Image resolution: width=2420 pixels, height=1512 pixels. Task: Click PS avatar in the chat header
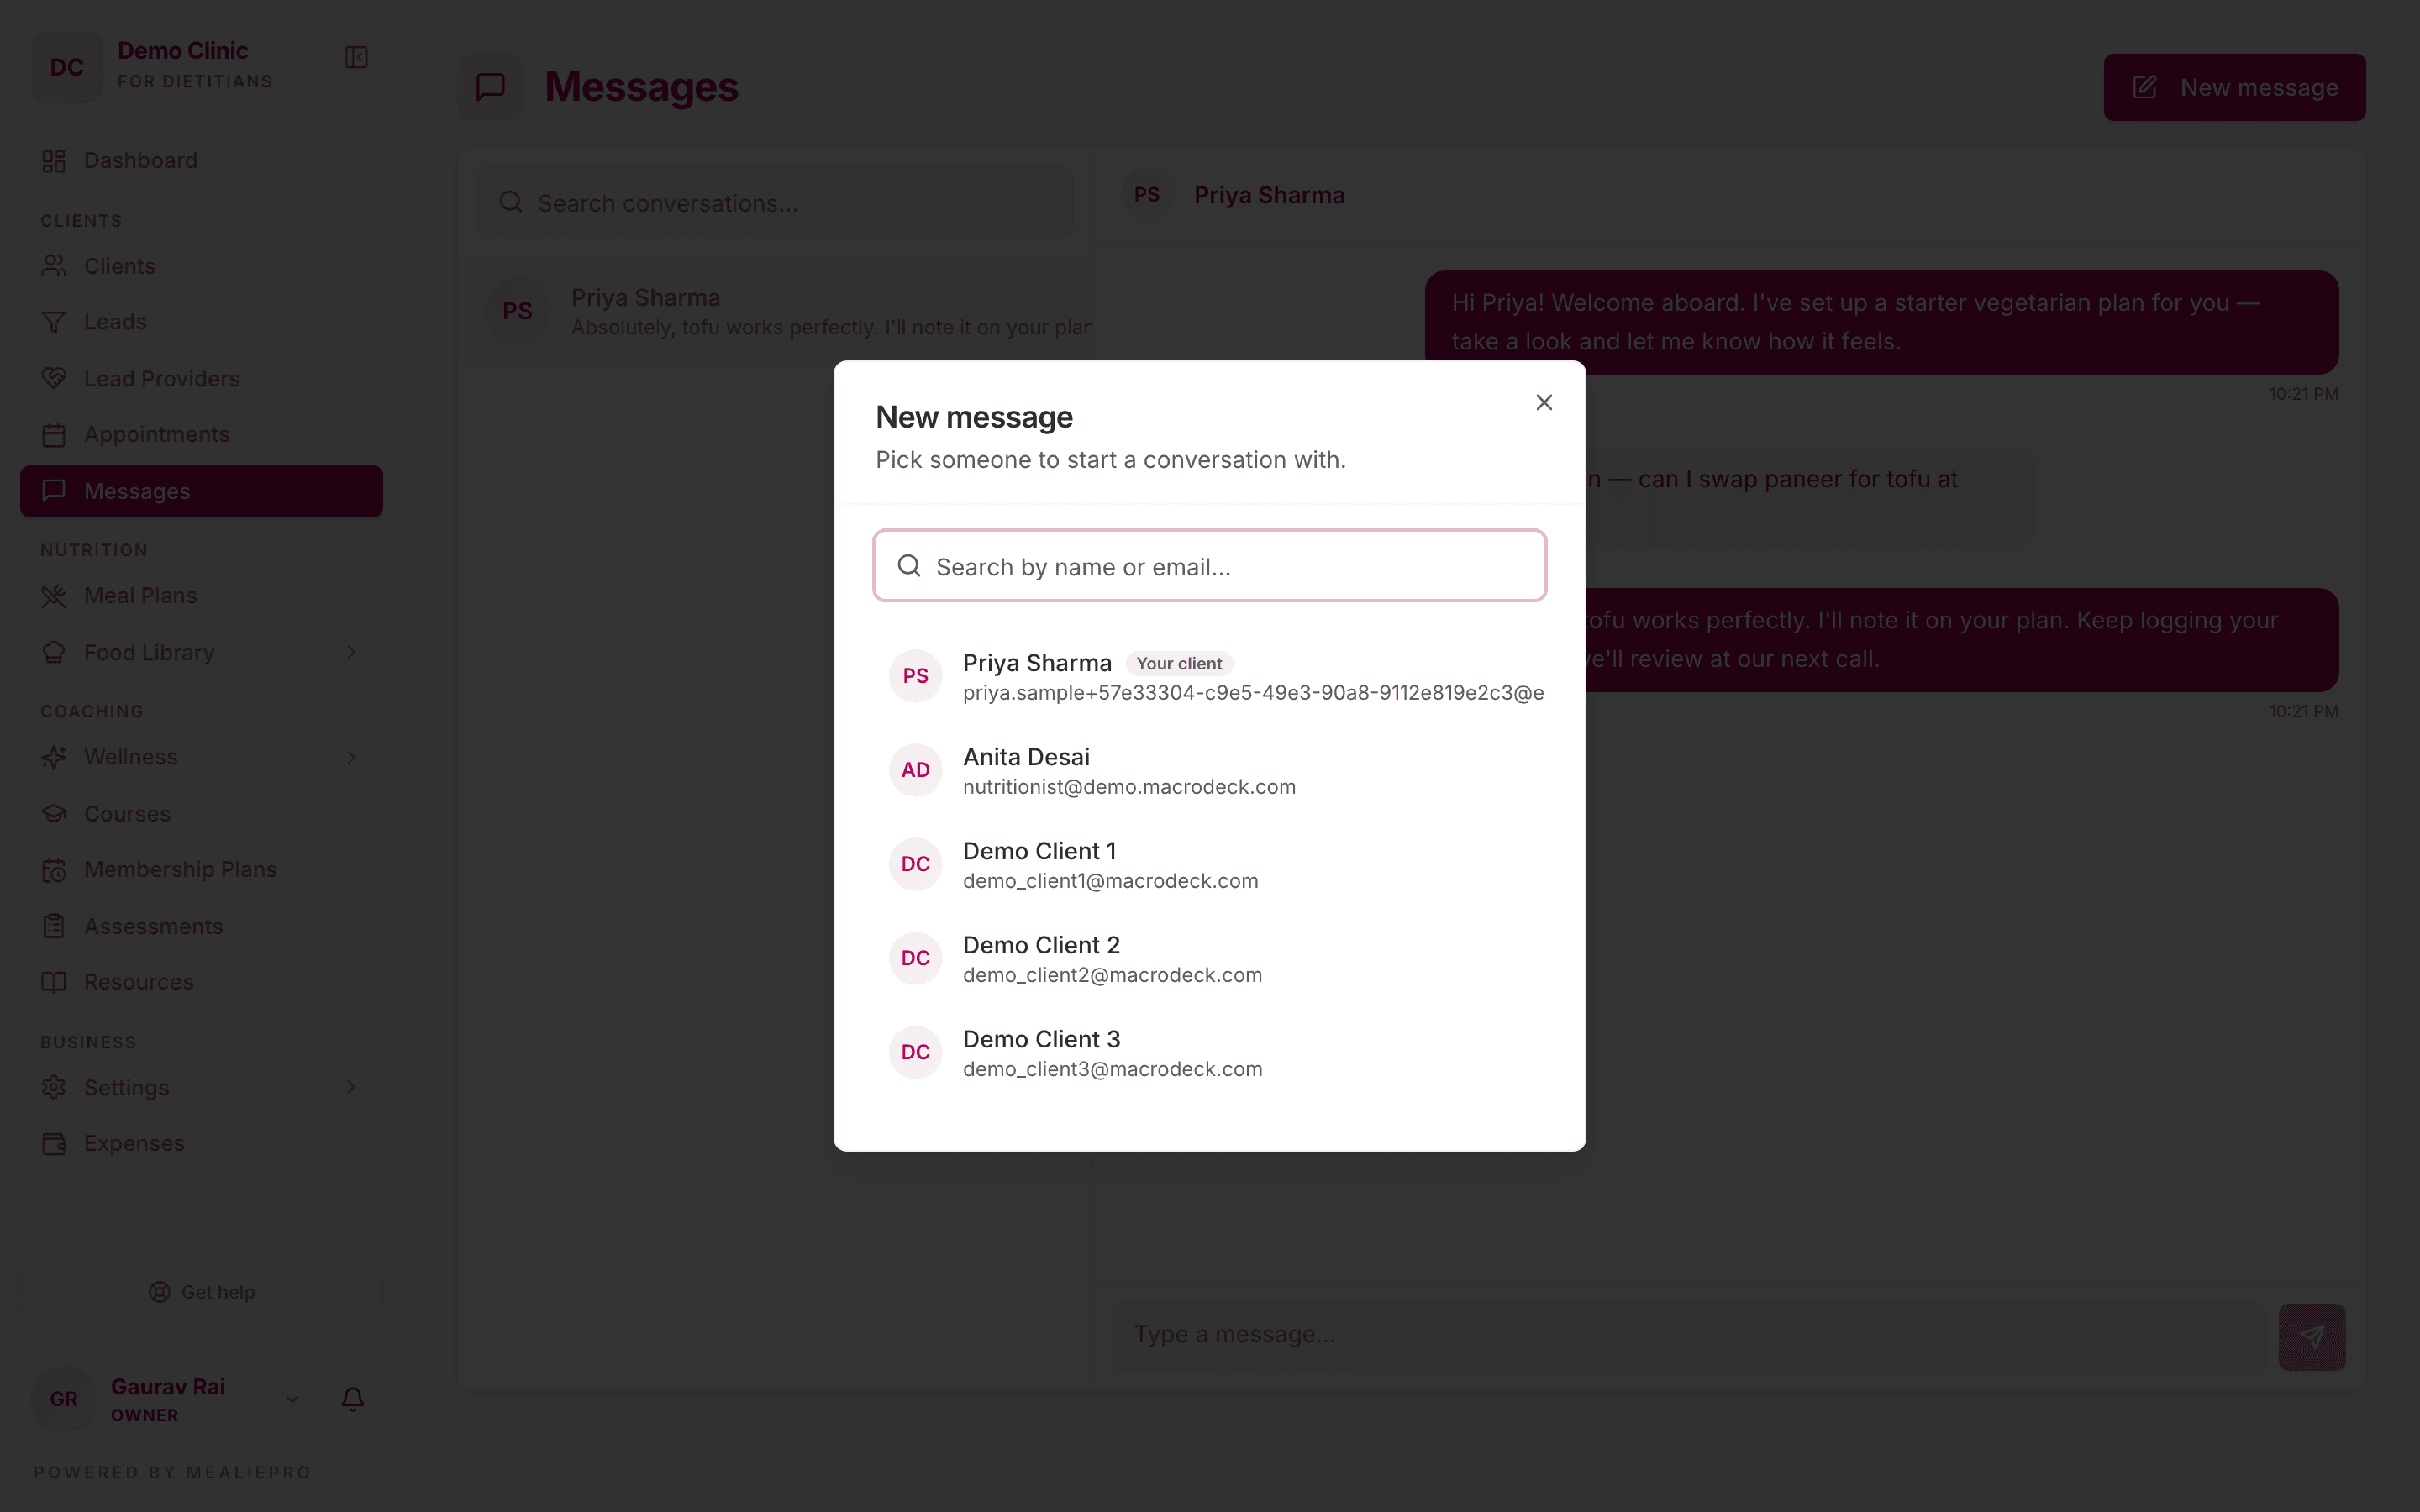point(1147,195)
